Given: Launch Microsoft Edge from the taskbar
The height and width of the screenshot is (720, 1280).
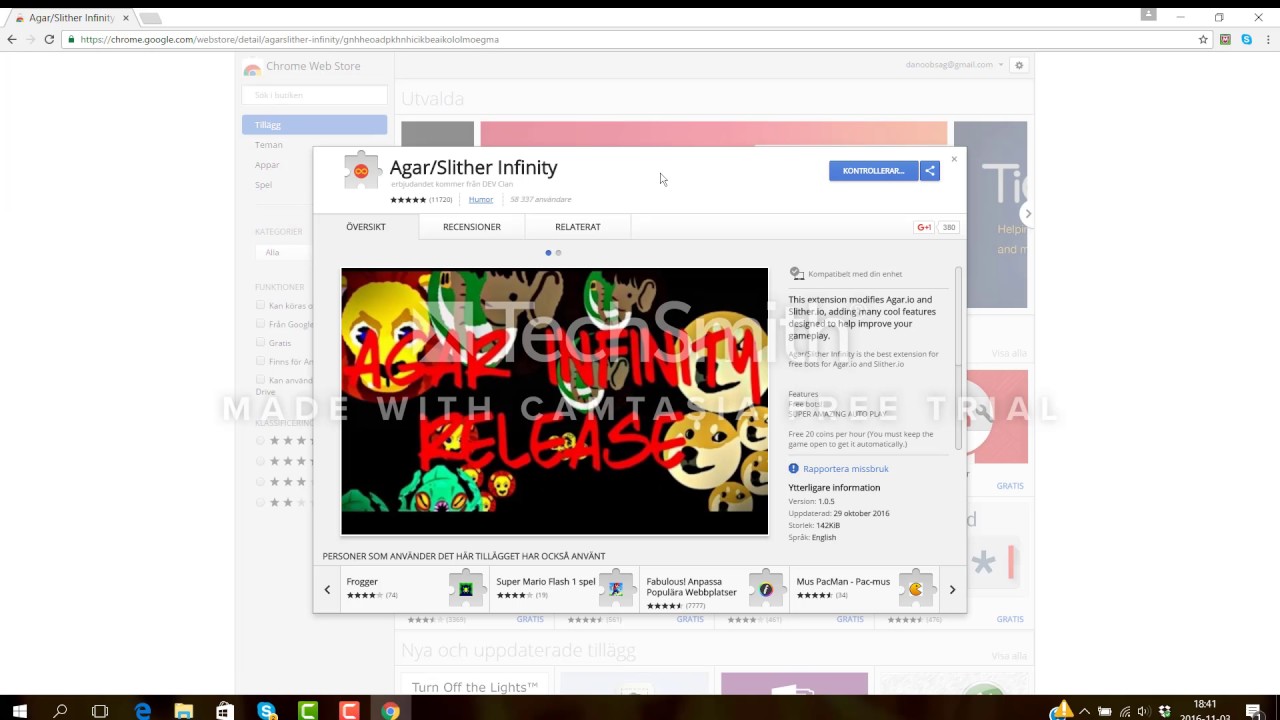Looking at the screenshot, I should click(x=143, y=711).
